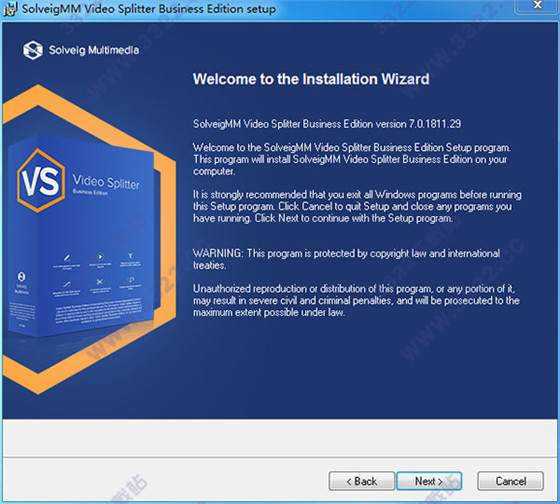Click the 'Video Splitter' title on the product box
This screenshot has width=560, height=504.
pyautogui.click(x=106, y=182)
